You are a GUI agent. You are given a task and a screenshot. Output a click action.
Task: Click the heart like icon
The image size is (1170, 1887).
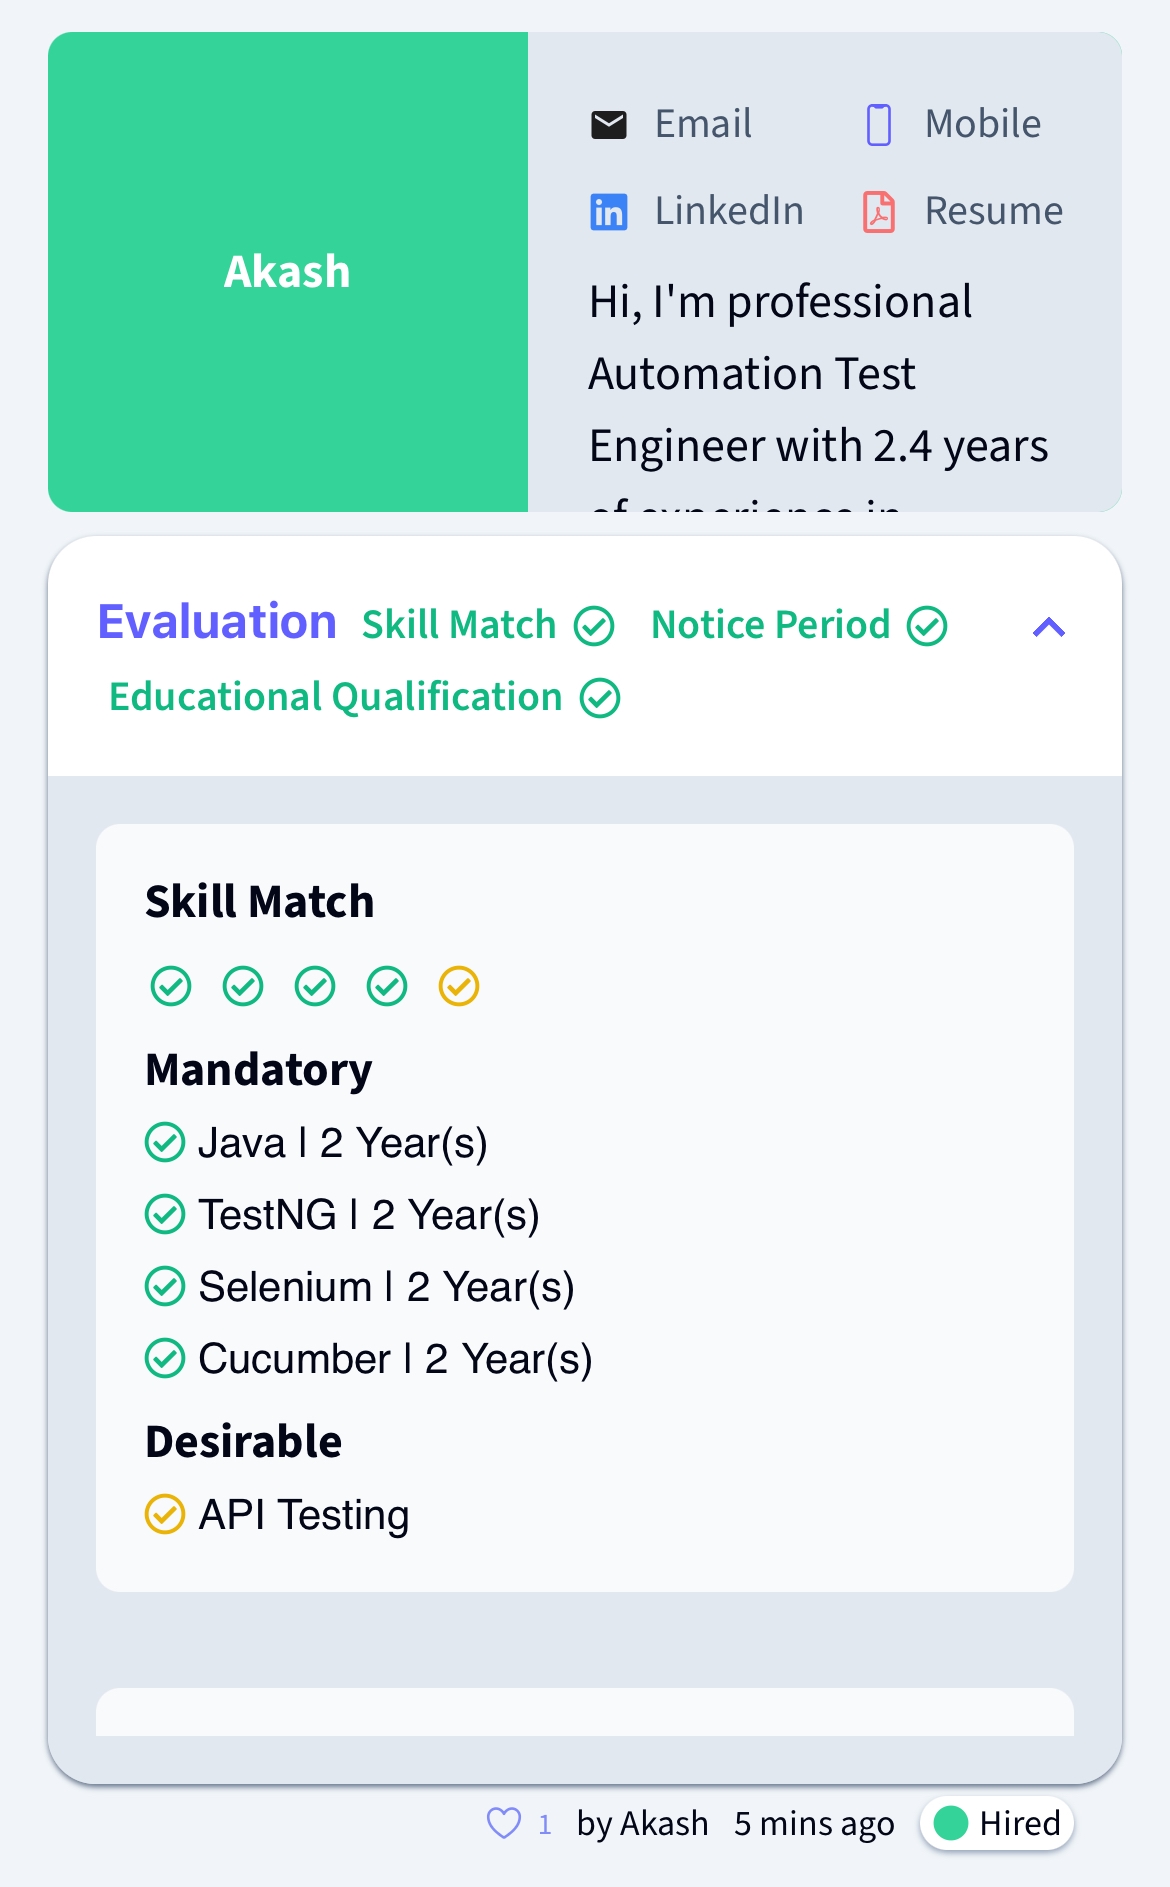pos(504,1823)
